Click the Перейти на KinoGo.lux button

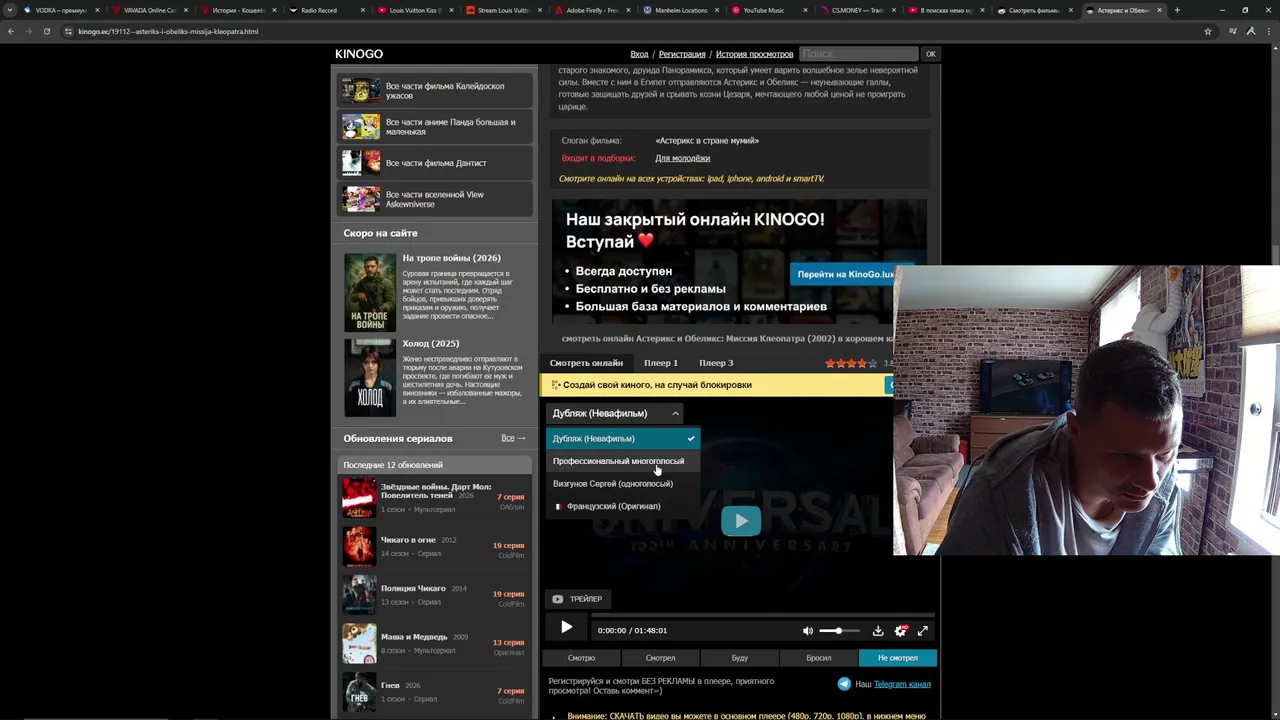(845, 274)
